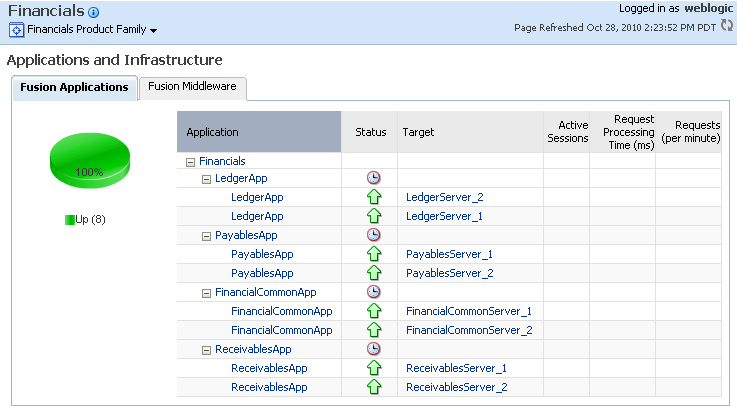Open the ReceivablesApp parent group link
This screenshot has width=737, height=407.
(253, 349)
